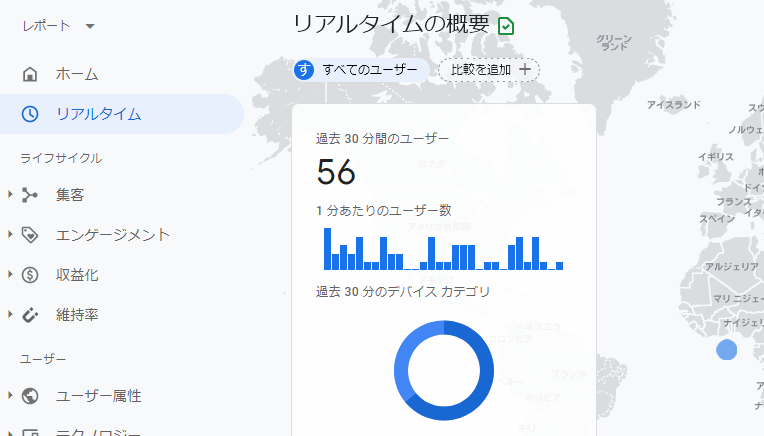
Task: Expand the 維持率 section arrow
Action: point(10,315)
